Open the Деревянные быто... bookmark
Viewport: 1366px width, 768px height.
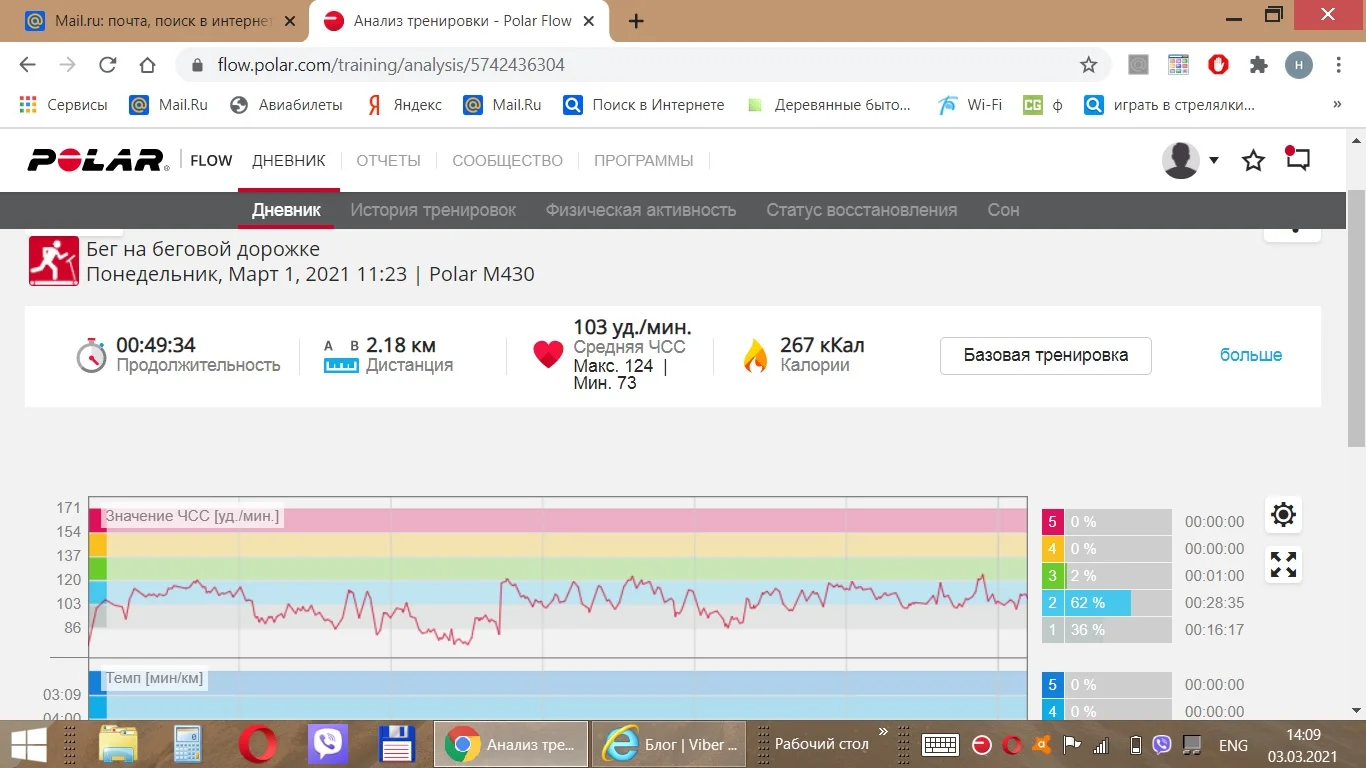pos(829,105)
